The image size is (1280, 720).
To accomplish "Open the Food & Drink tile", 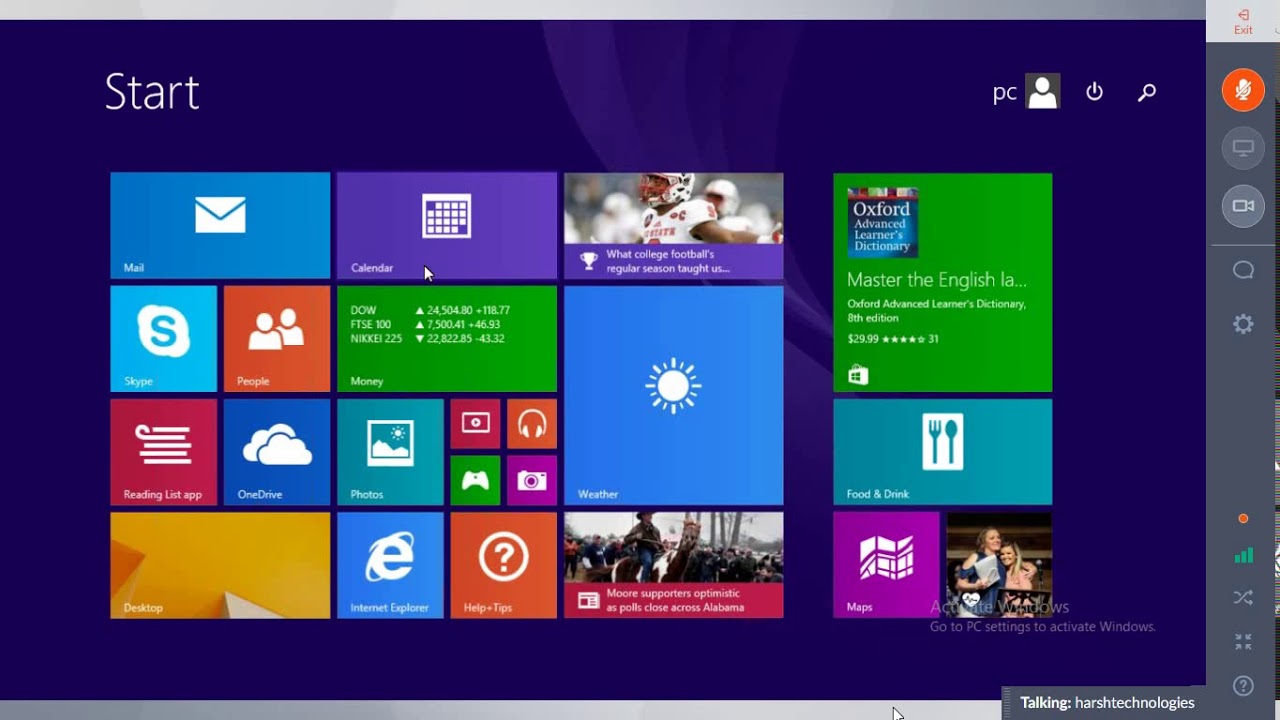I will point(943,452).
